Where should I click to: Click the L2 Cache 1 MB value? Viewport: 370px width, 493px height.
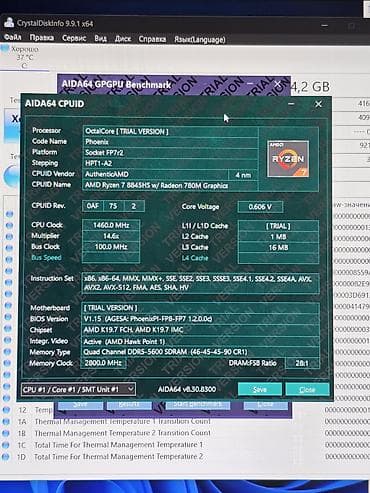278,237
